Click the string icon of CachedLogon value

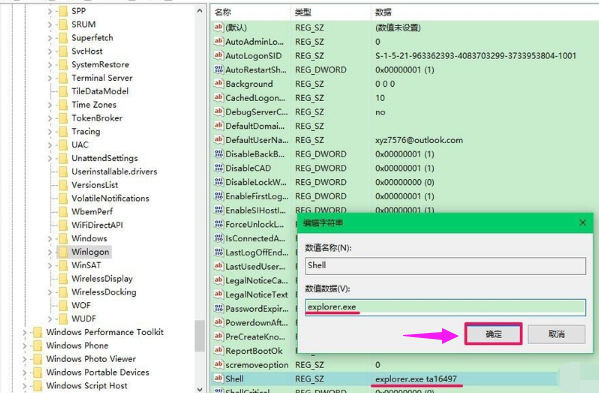[x=219, y=97]
